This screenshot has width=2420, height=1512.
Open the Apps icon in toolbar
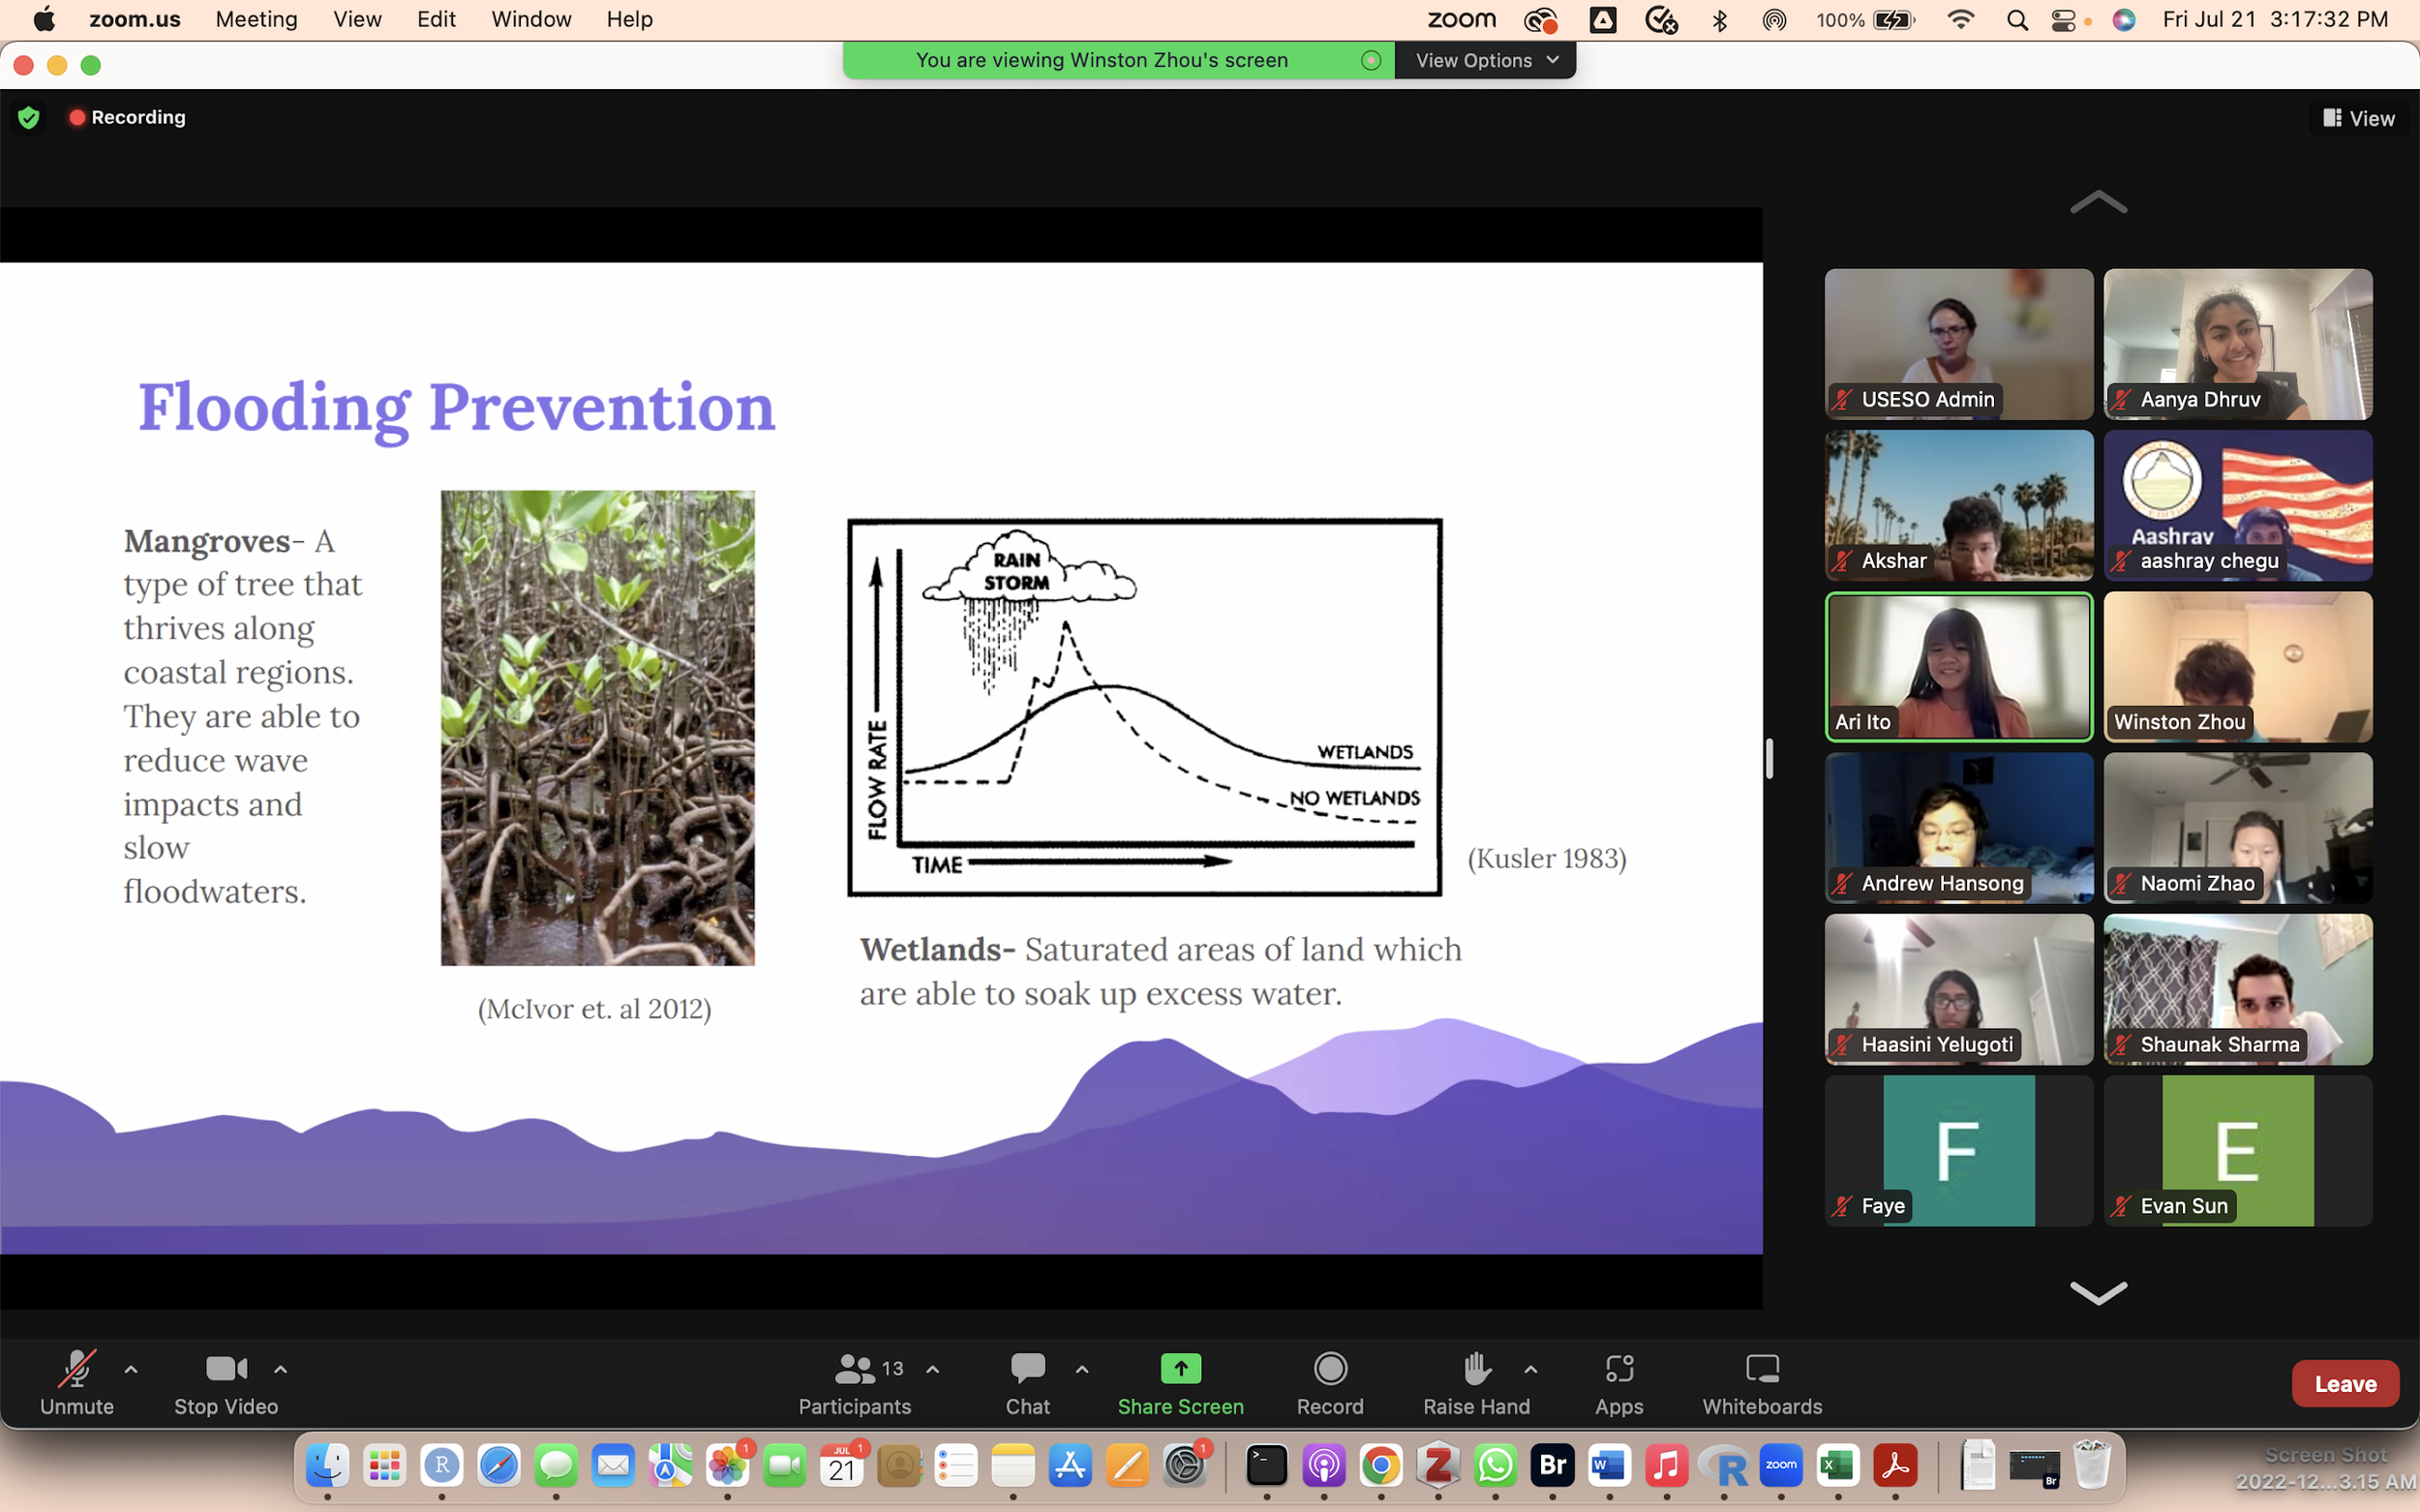pos(1618,1369)
